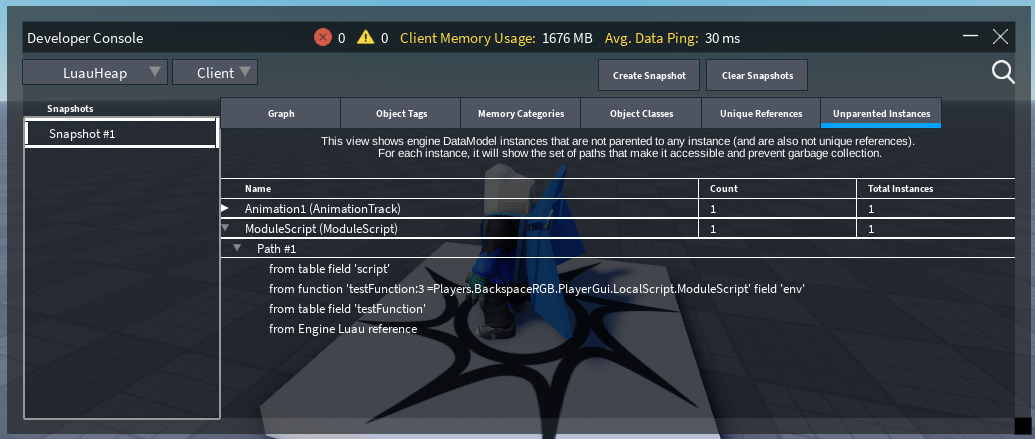Viewport: 1035px width, 439px height.
Task: Collapse the ModuleScript (ModuleScript) row
Action: tap(225, 228)
